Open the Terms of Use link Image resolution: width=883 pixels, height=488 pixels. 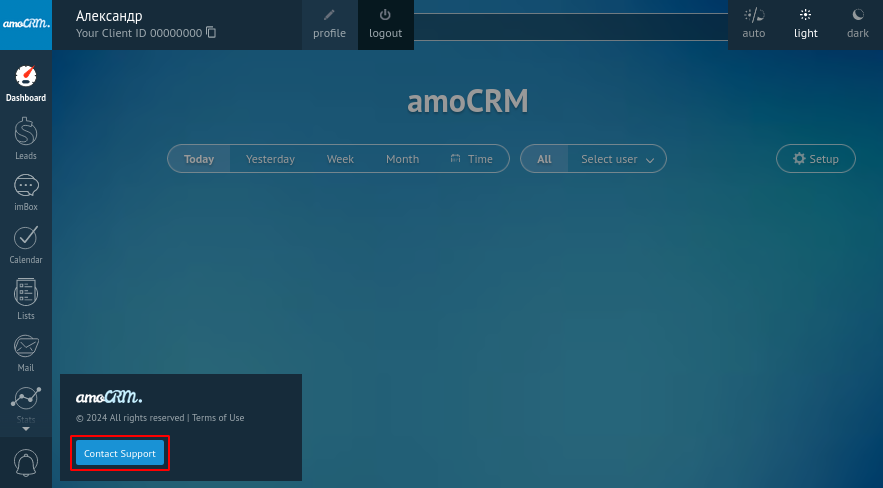coord(218,418)
